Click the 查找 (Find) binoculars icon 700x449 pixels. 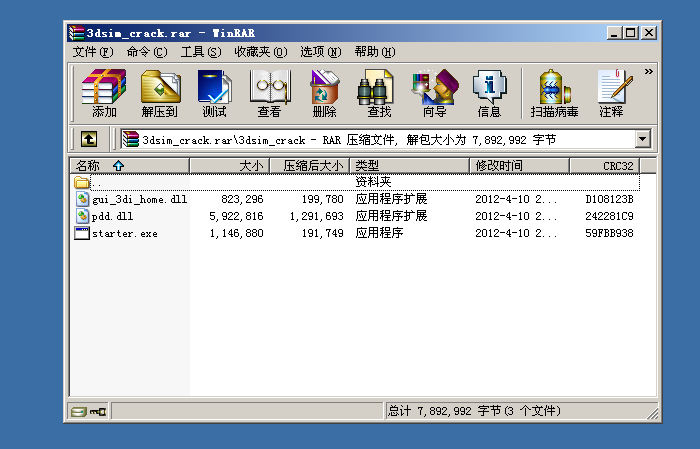pyautogui.click(x=379, y=93)
